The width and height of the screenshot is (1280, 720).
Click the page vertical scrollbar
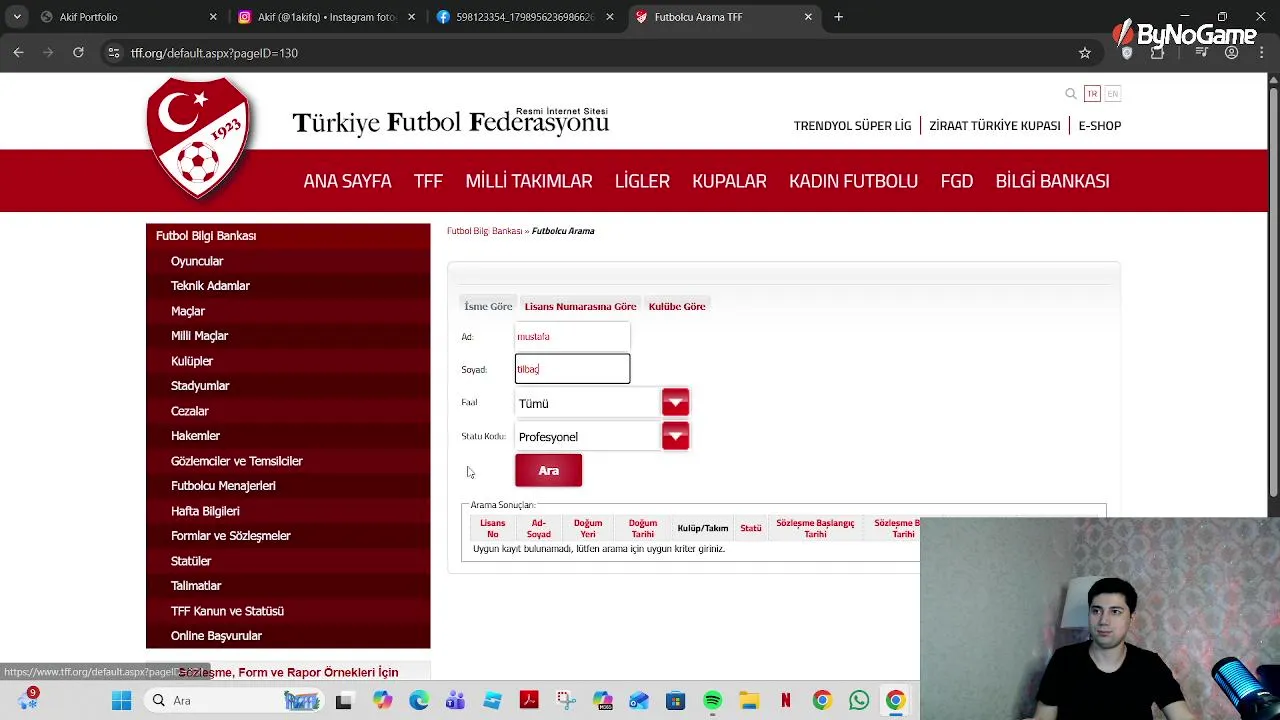coord(1273,290)
